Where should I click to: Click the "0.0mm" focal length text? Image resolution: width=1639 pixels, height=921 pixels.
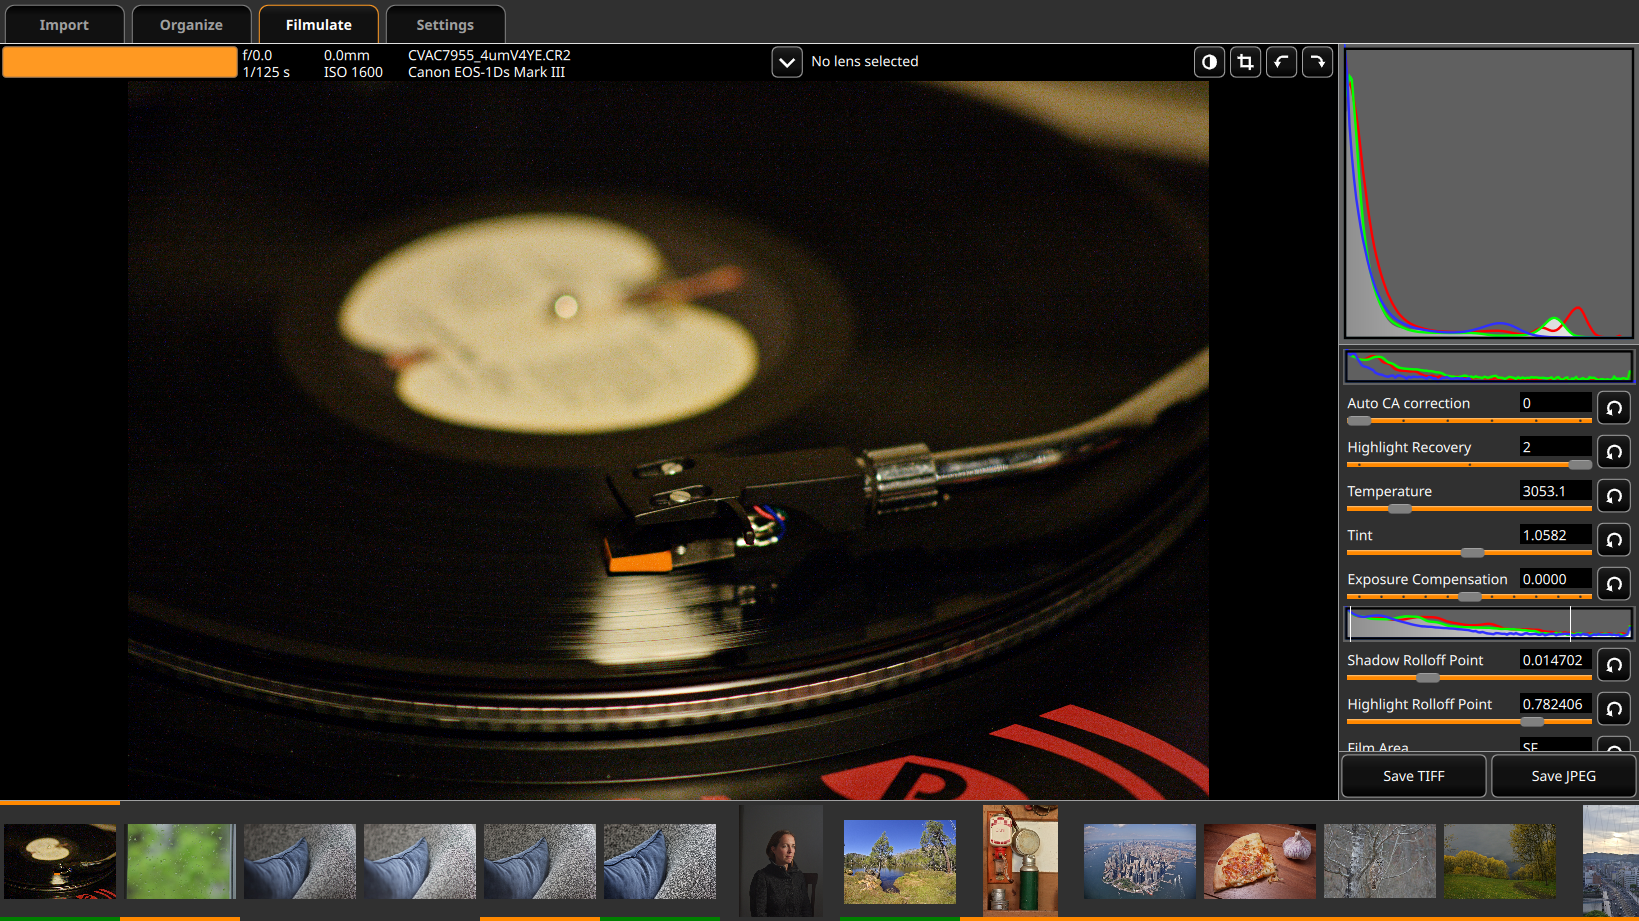[347, 55]
